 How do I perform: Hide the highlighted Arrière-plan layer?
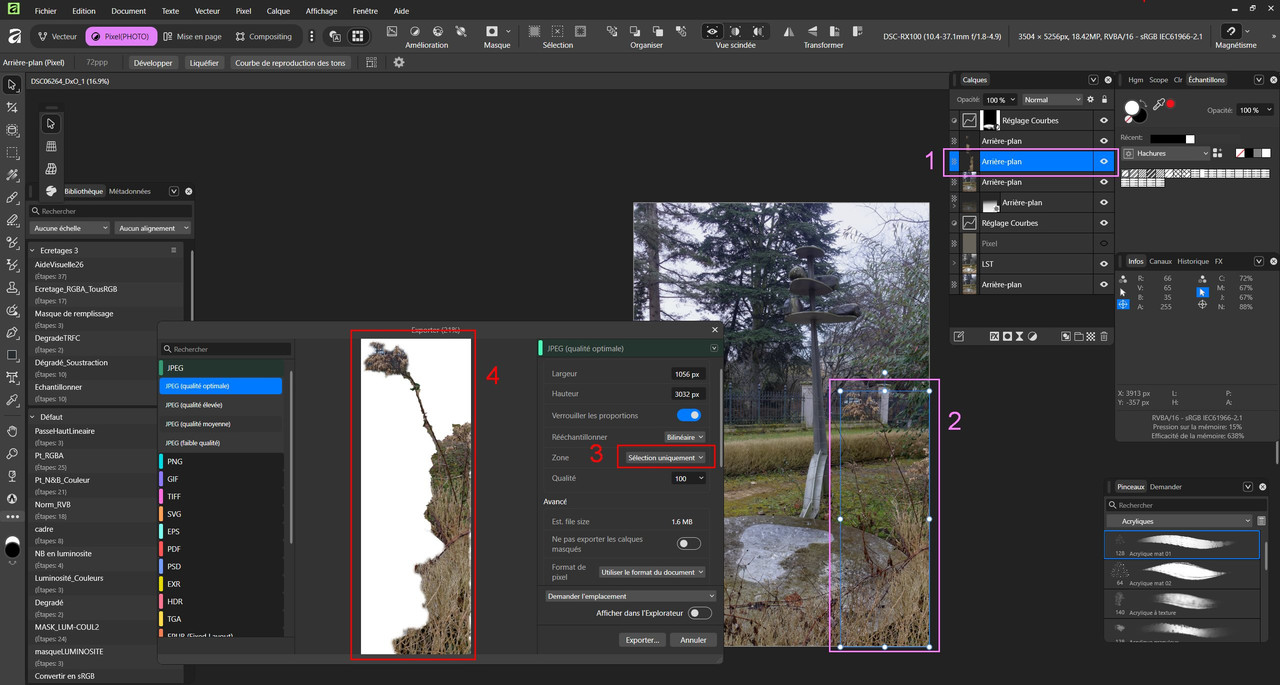point(1104,161)
